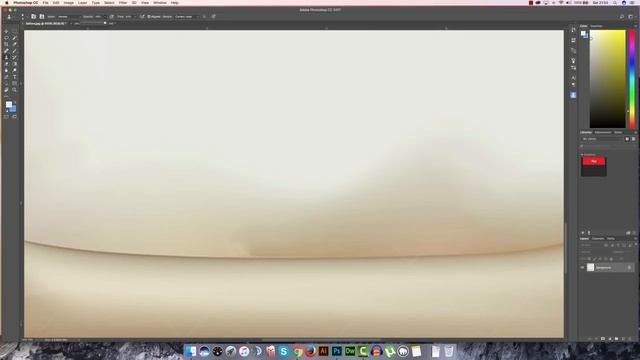
Task: Select the Move tool
Action: point(6,31)
